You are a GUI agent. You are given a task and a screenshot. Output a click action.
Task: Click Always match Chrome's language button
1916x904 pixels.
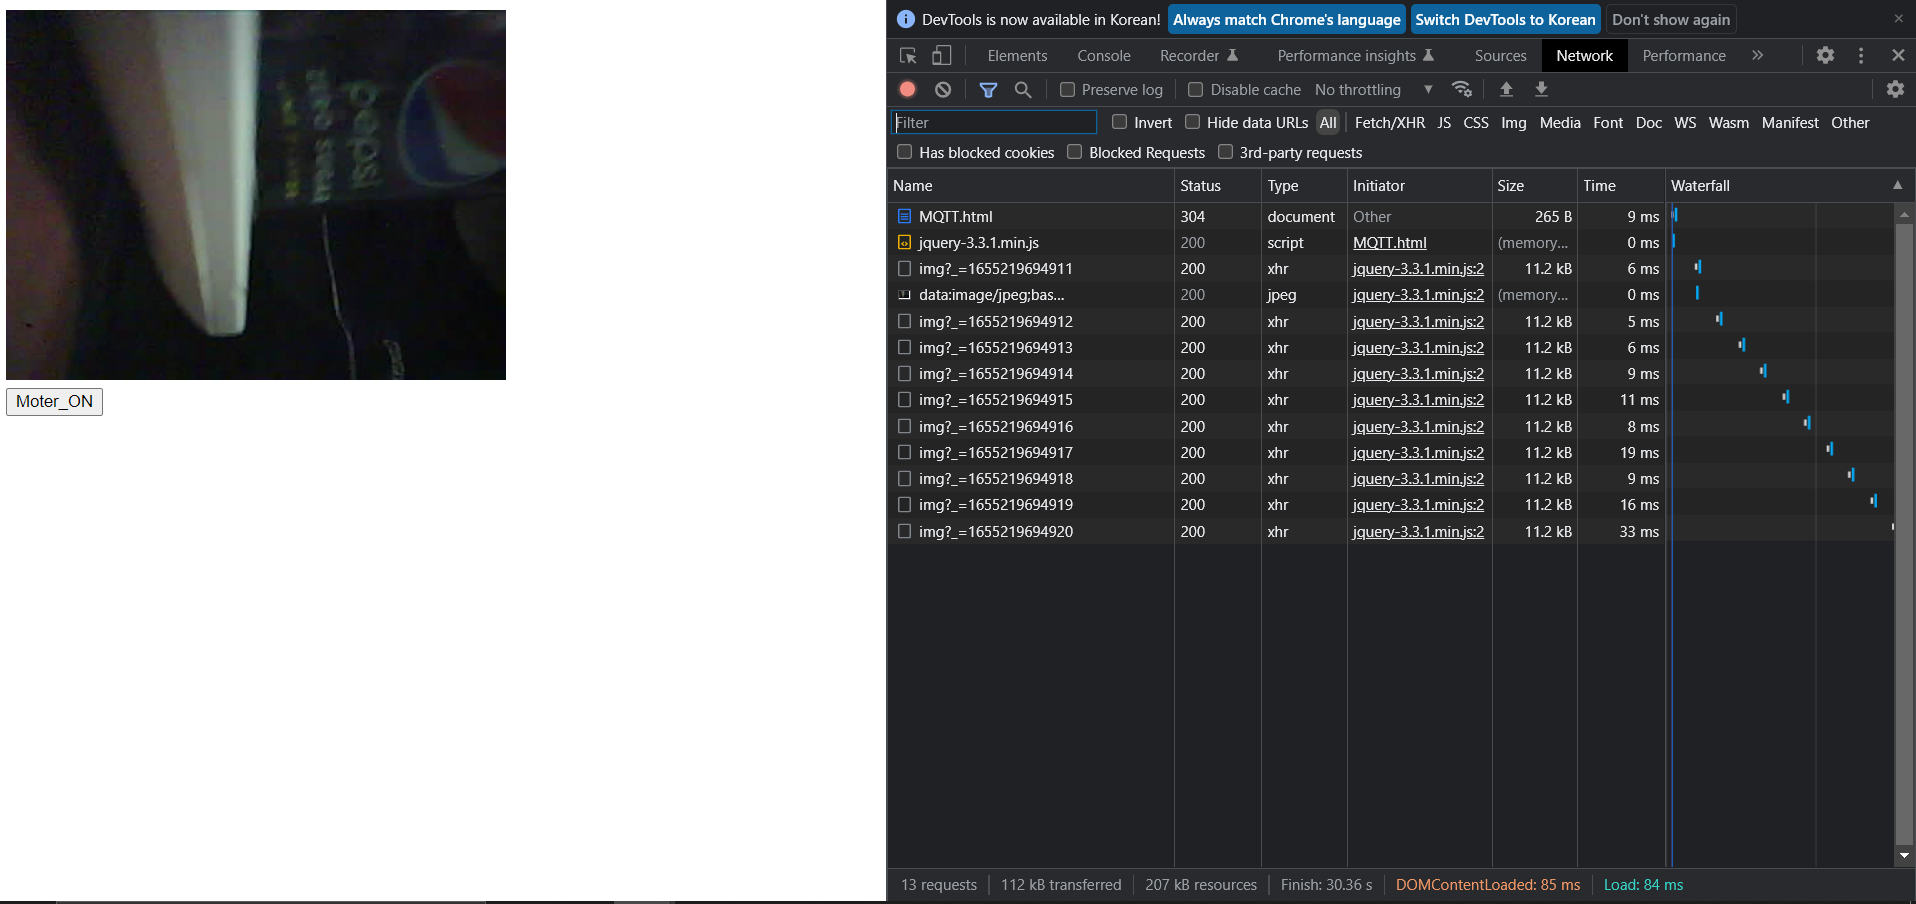click(1286, 19)
